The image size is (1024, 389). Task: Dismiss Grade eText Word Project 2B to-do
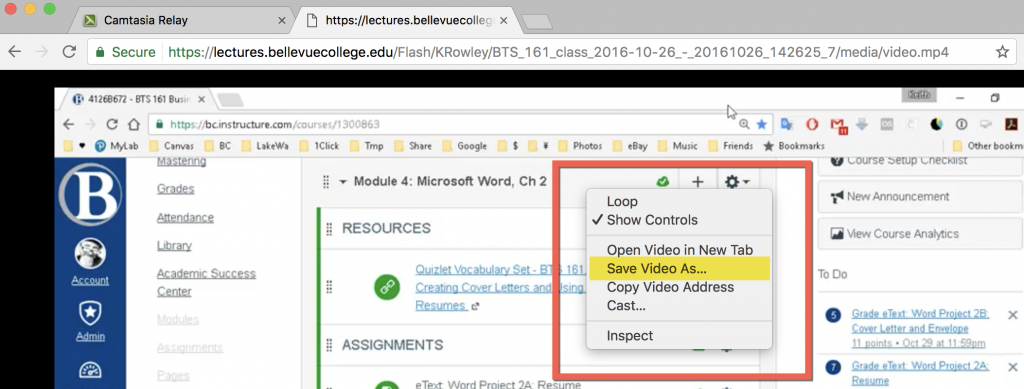click(1012, 315)
